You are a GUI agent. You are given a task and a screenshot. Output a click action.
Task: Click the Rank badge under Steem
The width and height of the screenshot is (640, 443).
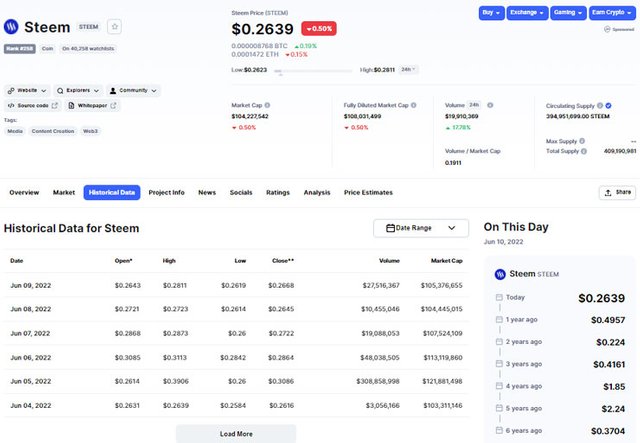(20, 49)
